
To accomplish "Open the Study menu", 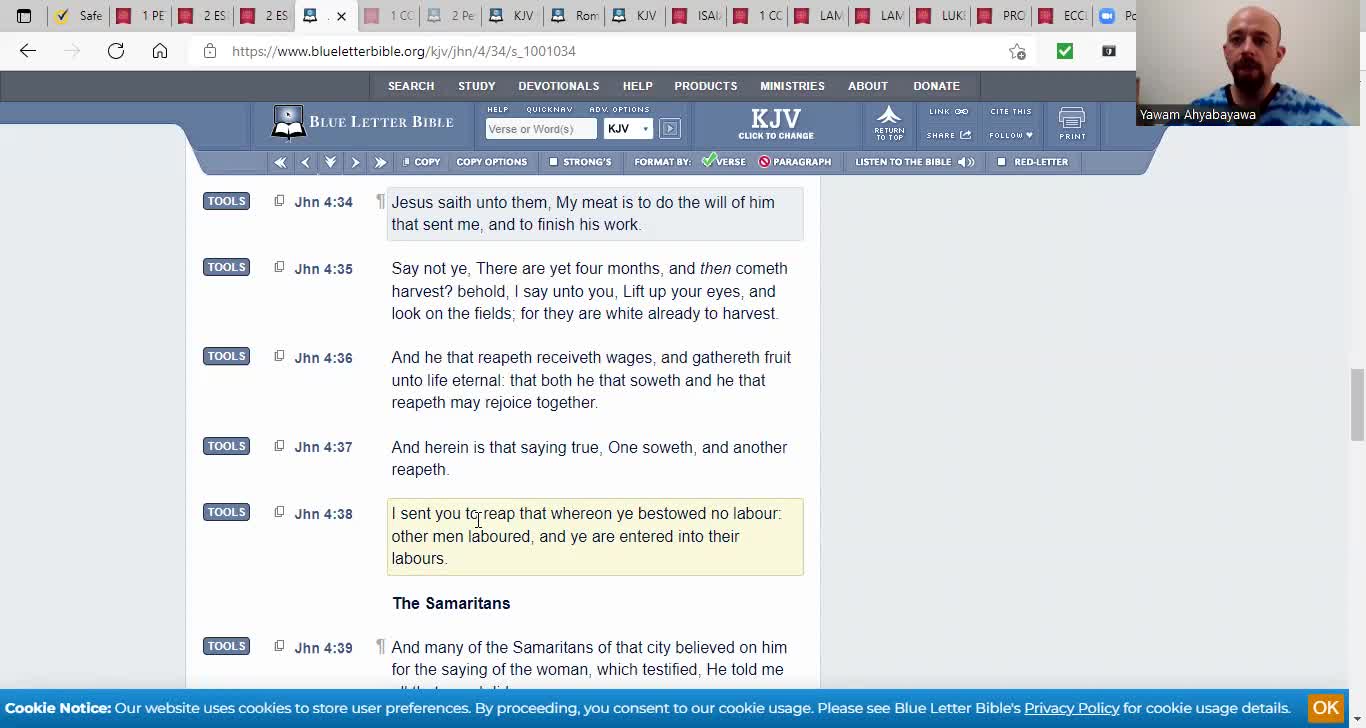I will click(x=477, y=86).
